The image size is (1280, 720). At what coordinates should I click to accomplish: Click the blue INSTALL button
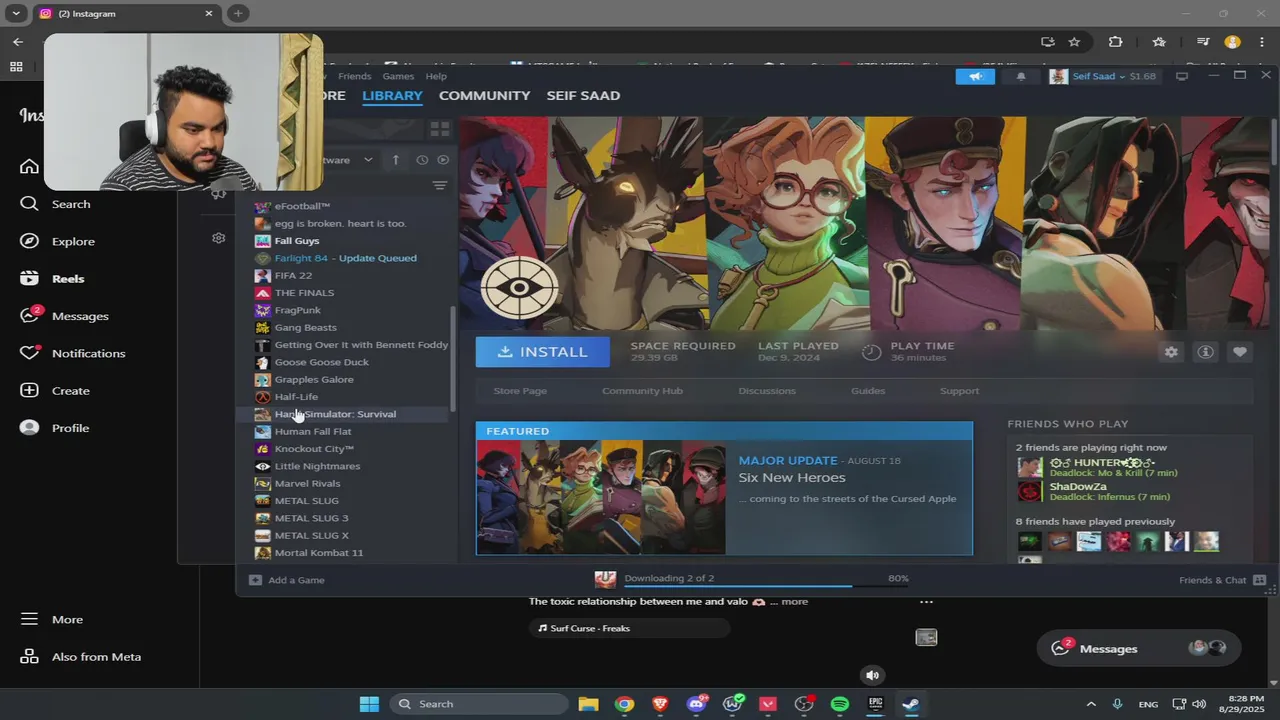(542, 352)
